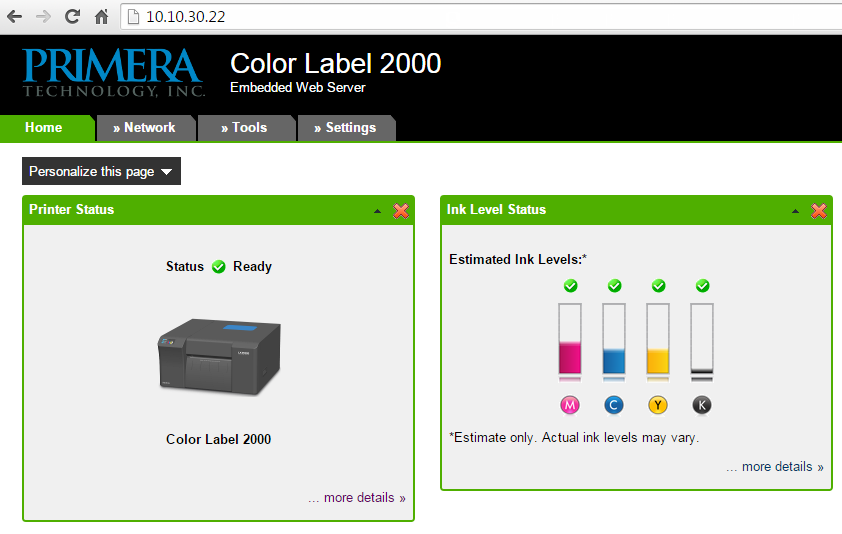Go forward in browser
This screenshot has width=842, height=534.
[43, 17]
